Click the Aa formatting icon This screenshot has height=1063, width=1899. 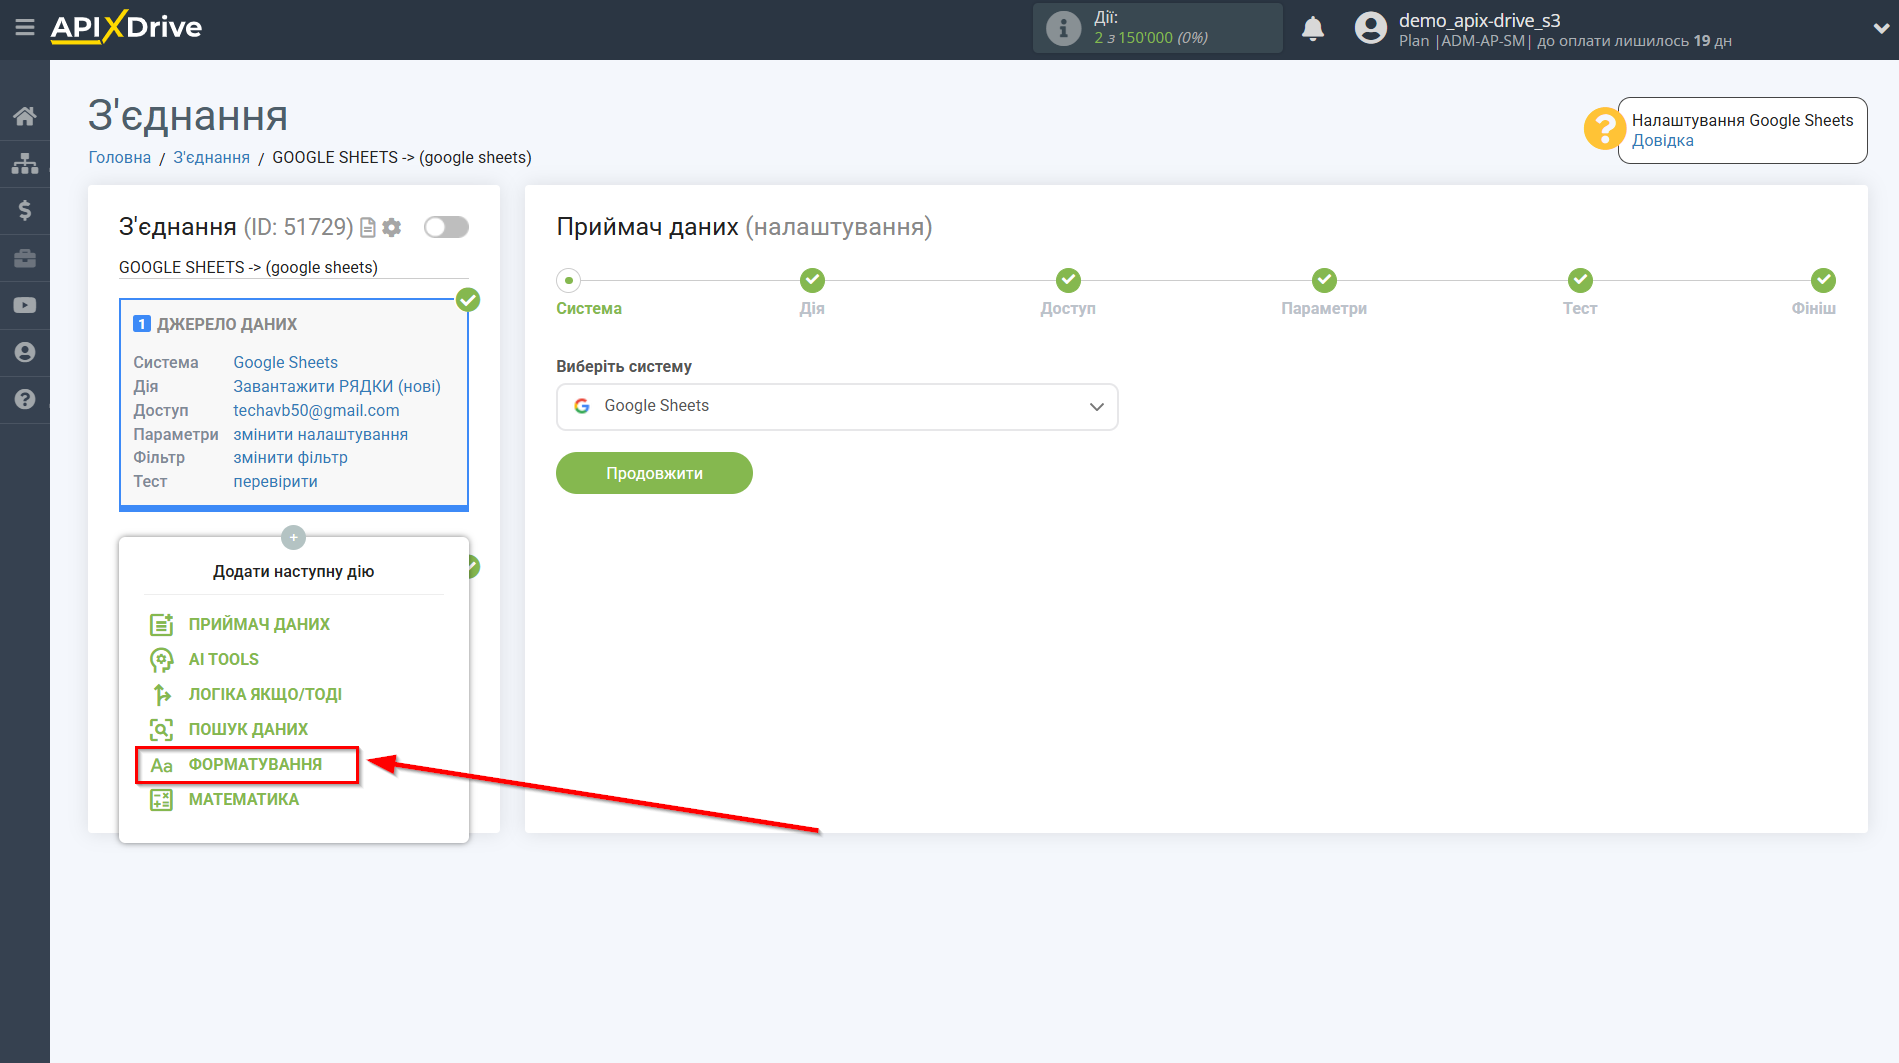[161, 766]
